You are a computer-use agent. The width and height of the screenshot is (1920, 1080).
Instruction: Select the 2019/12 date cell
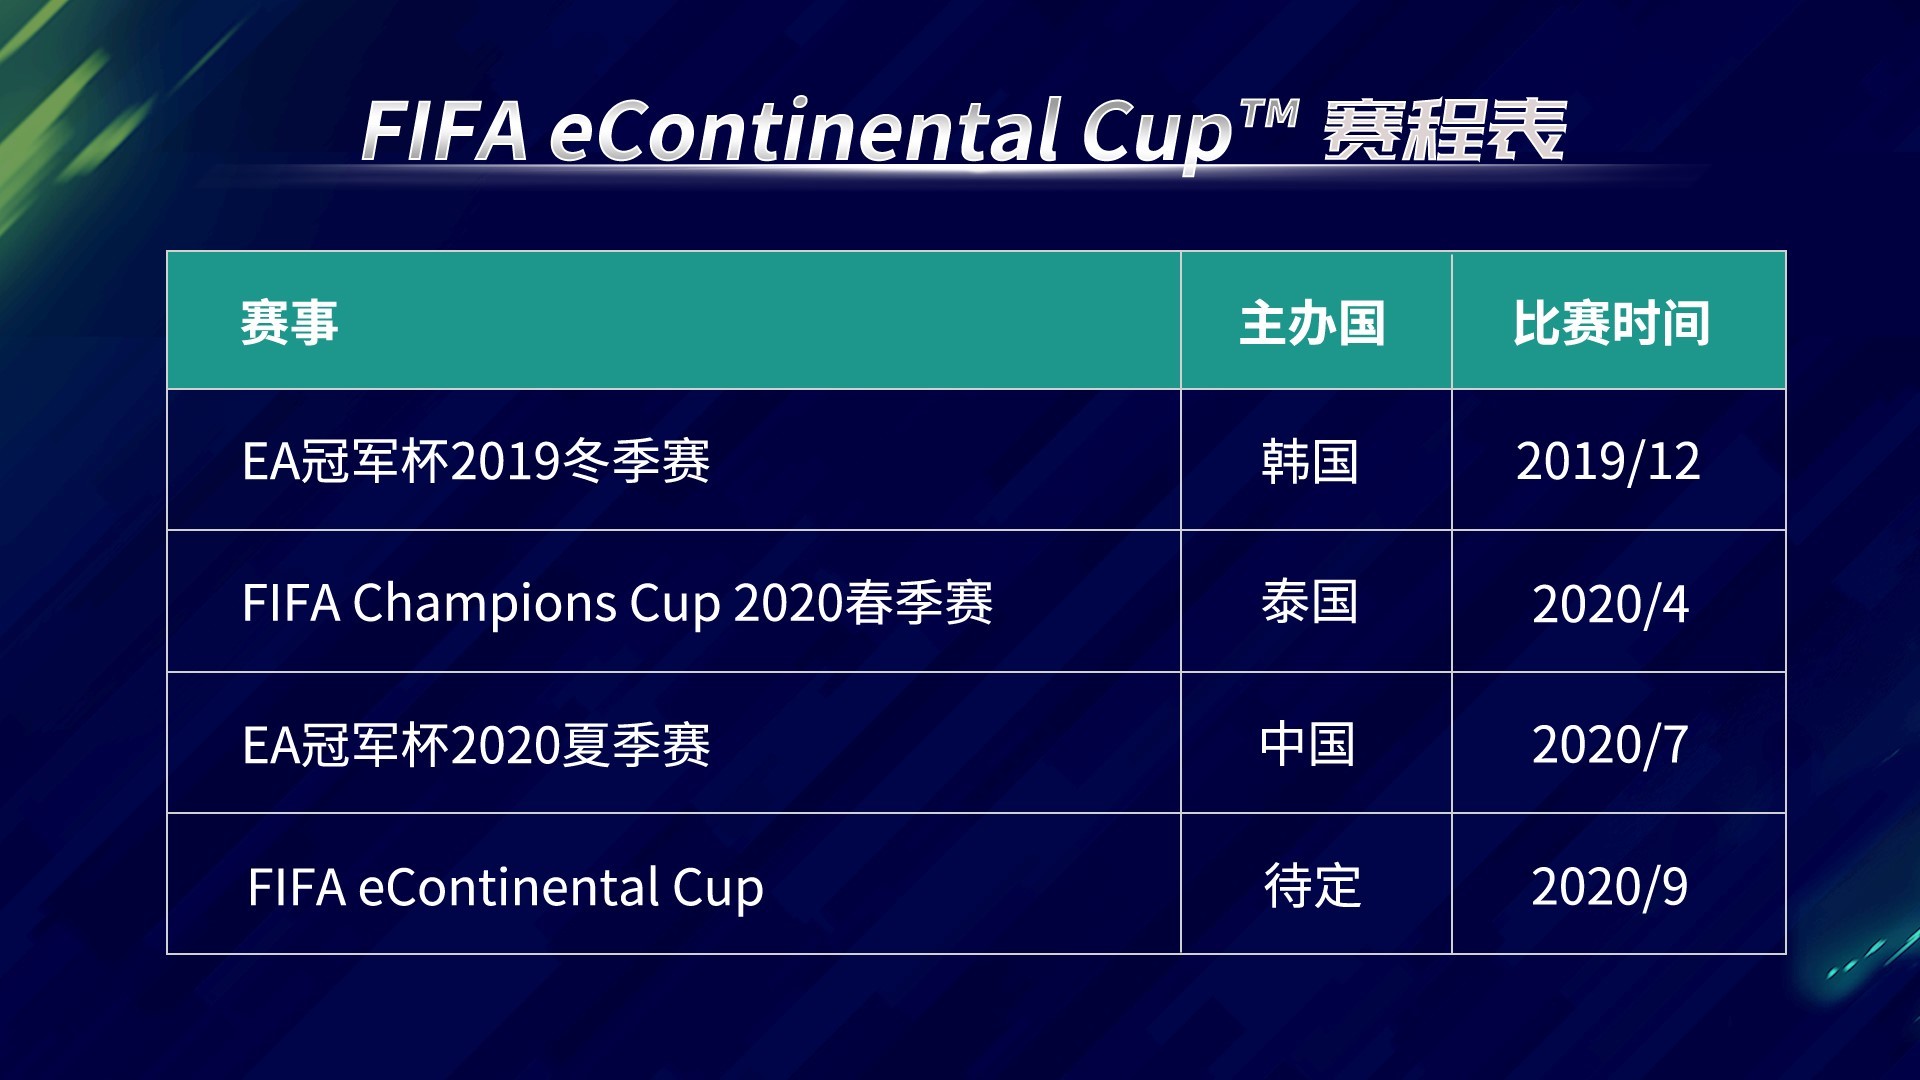pos(1608,462)
